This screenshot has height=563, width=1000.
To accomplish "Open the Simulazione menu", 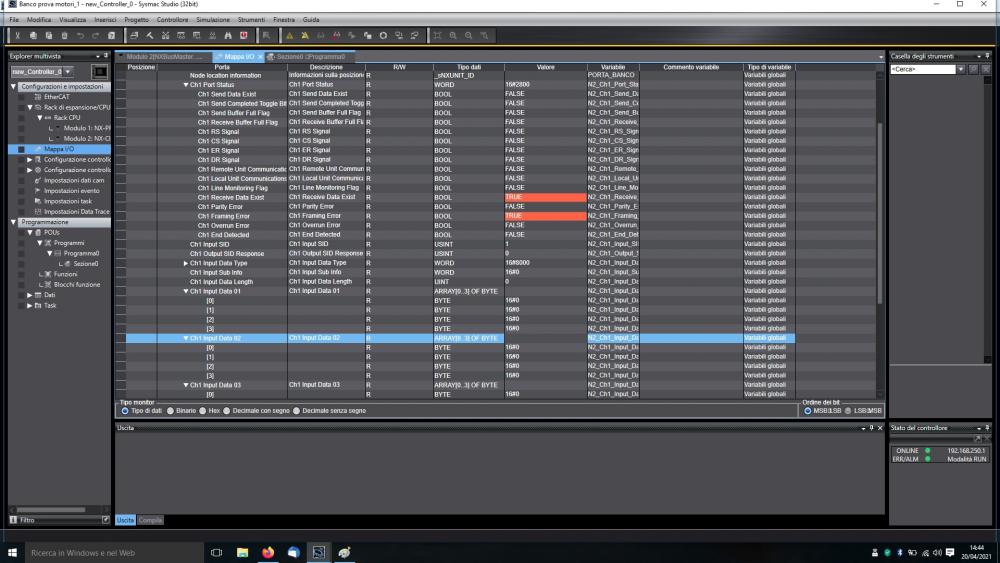I will click(x=213, y=20).
